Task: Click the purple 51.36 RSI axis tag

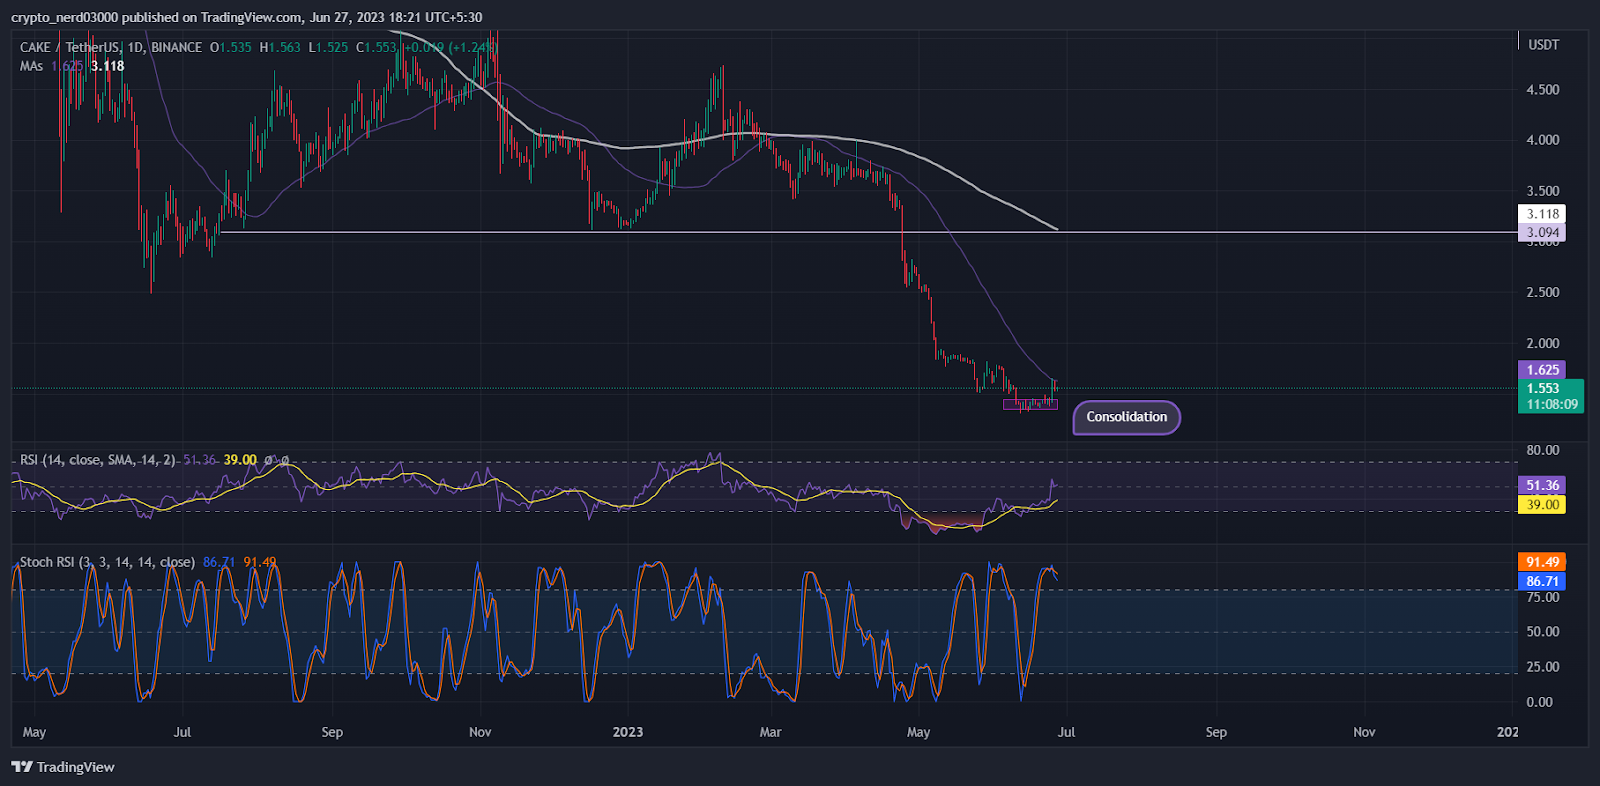Action: pyautogui.click(x=1542, y=485)
